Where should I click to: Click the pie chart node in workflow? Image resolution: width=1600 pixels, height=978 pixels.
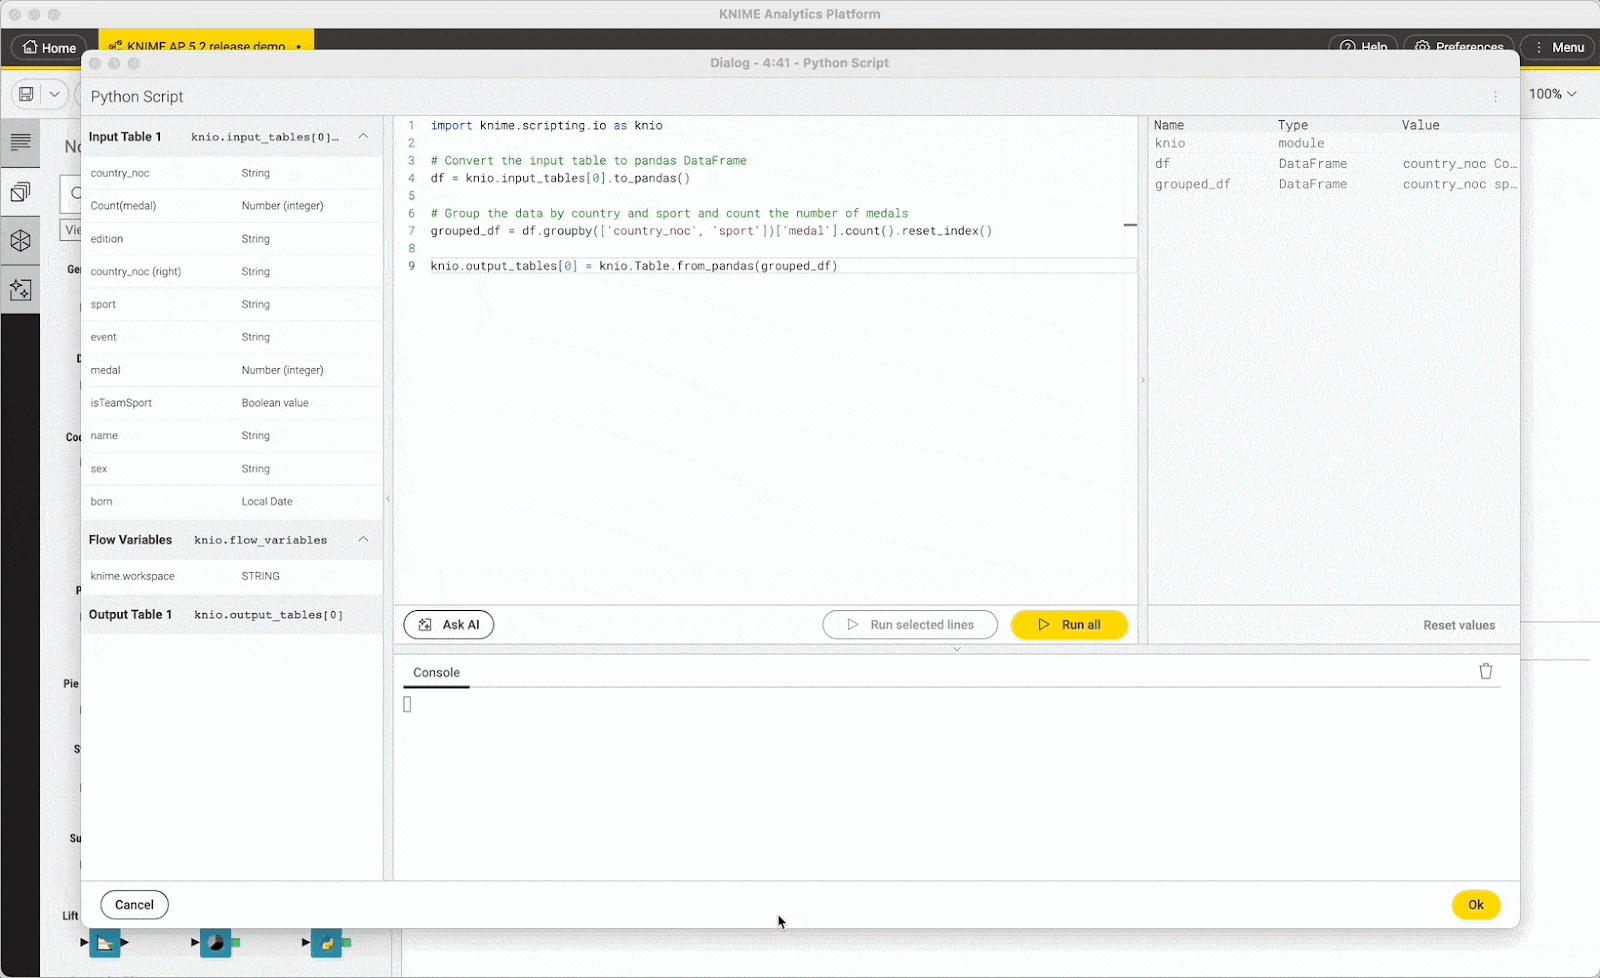215,943
